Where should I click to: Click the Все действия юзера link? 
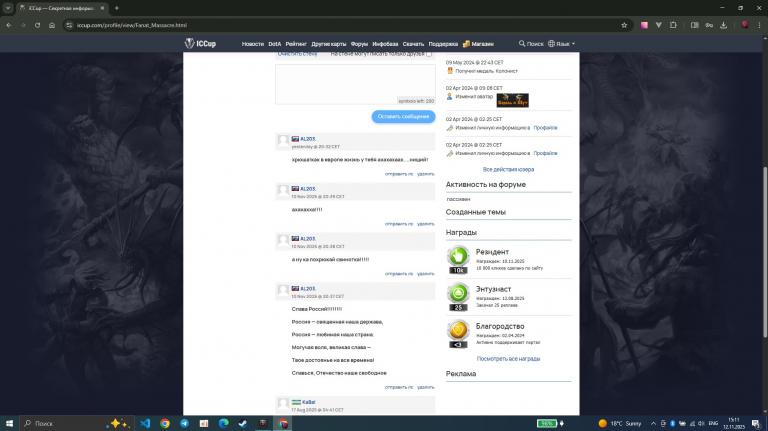click(508, 169)
